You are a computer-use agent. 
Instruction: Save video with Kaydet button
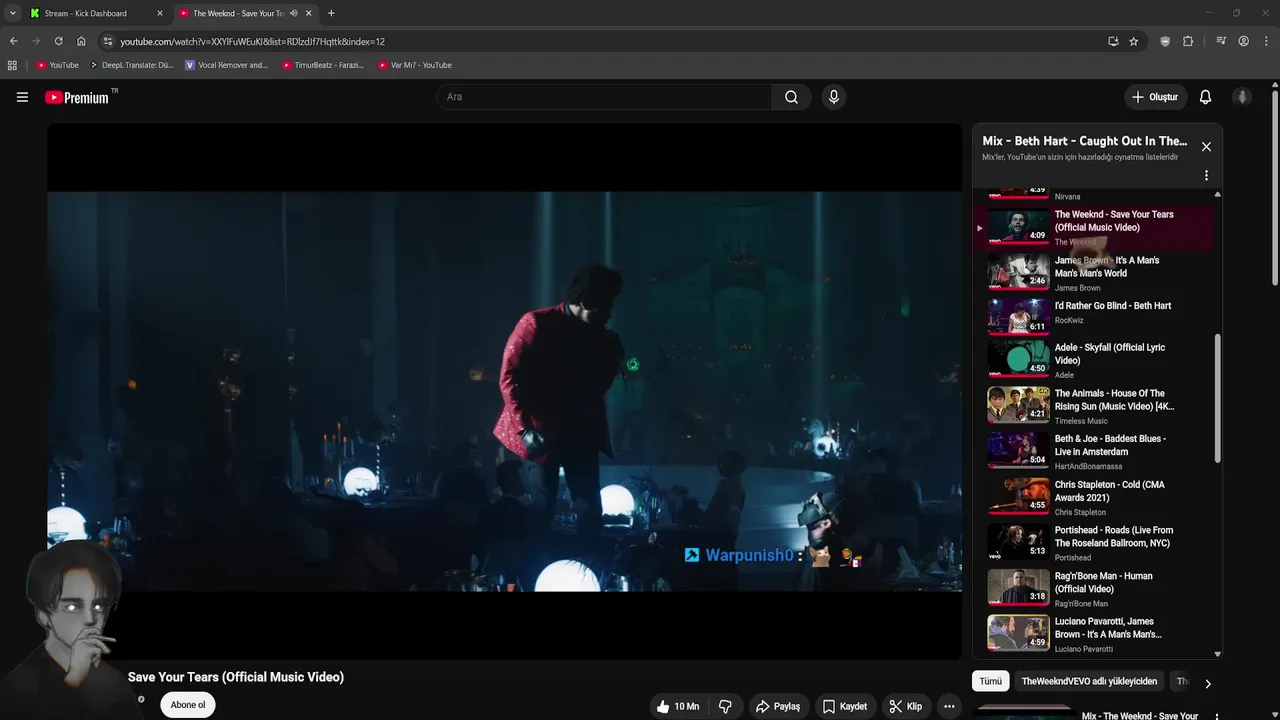(x=844, y=706)
